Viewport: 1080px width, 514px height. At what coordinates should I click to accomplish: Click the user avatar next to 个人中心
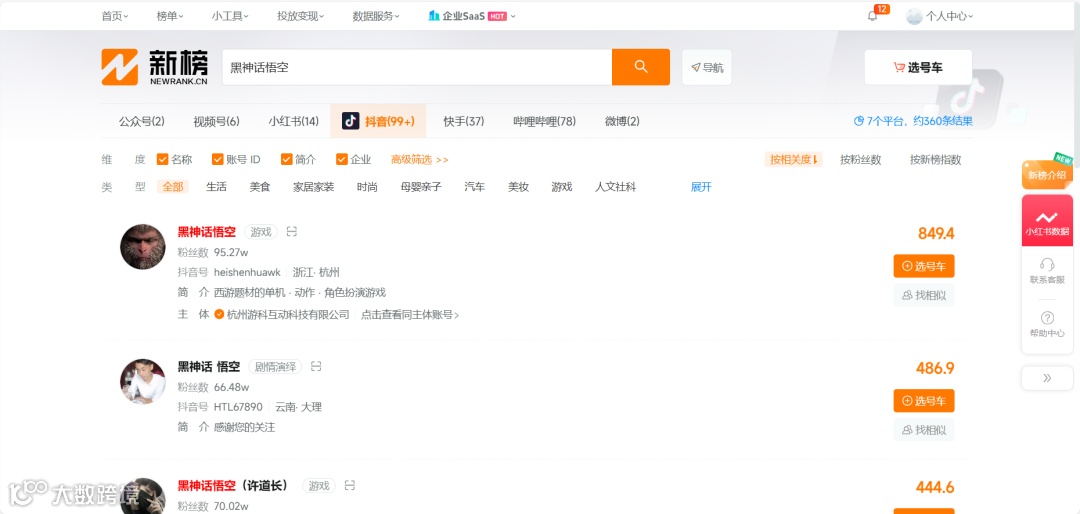click(914, 17)
